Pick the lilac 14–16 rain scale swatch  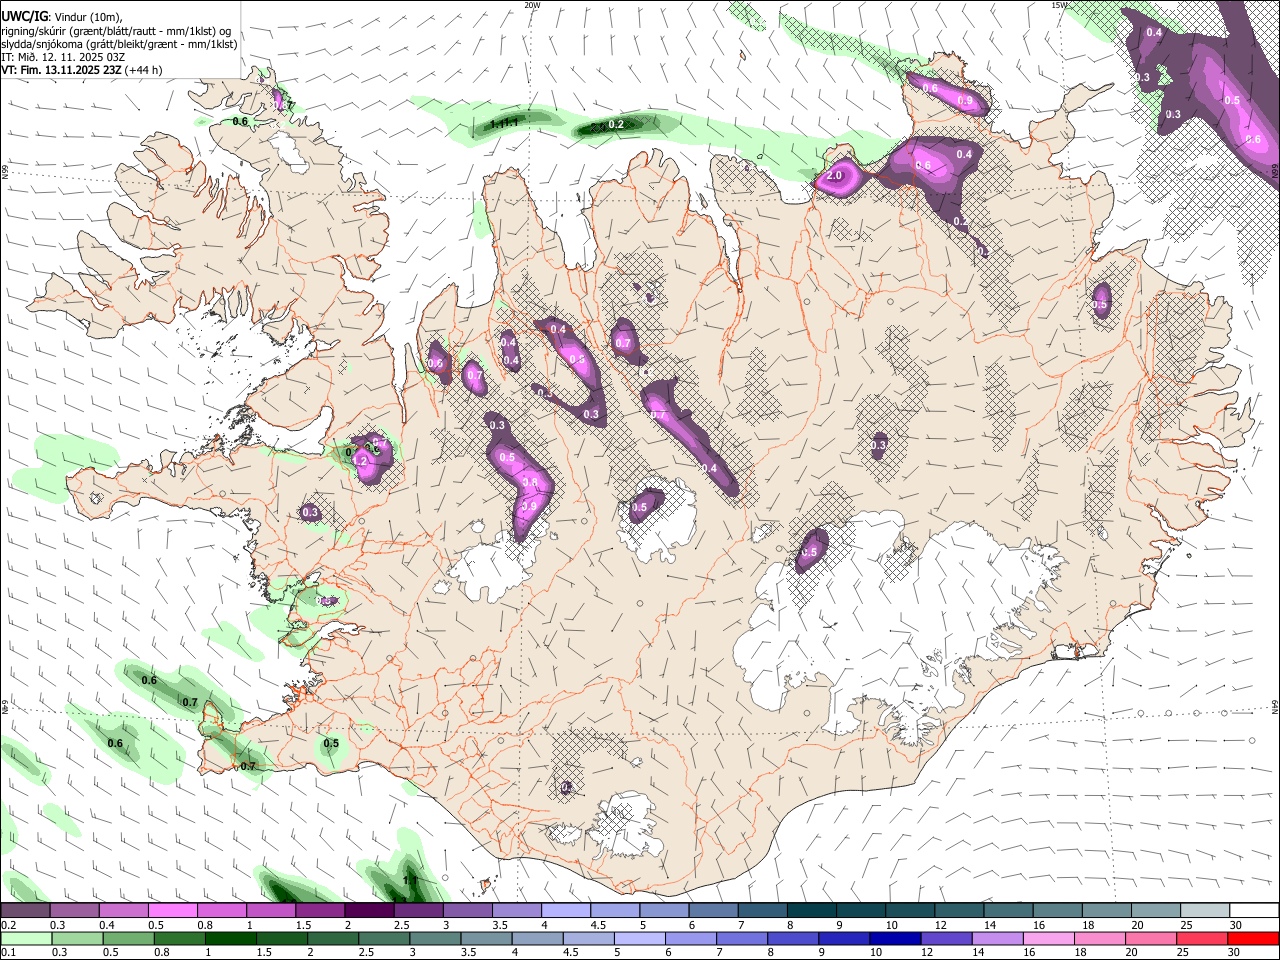[999, 939]
